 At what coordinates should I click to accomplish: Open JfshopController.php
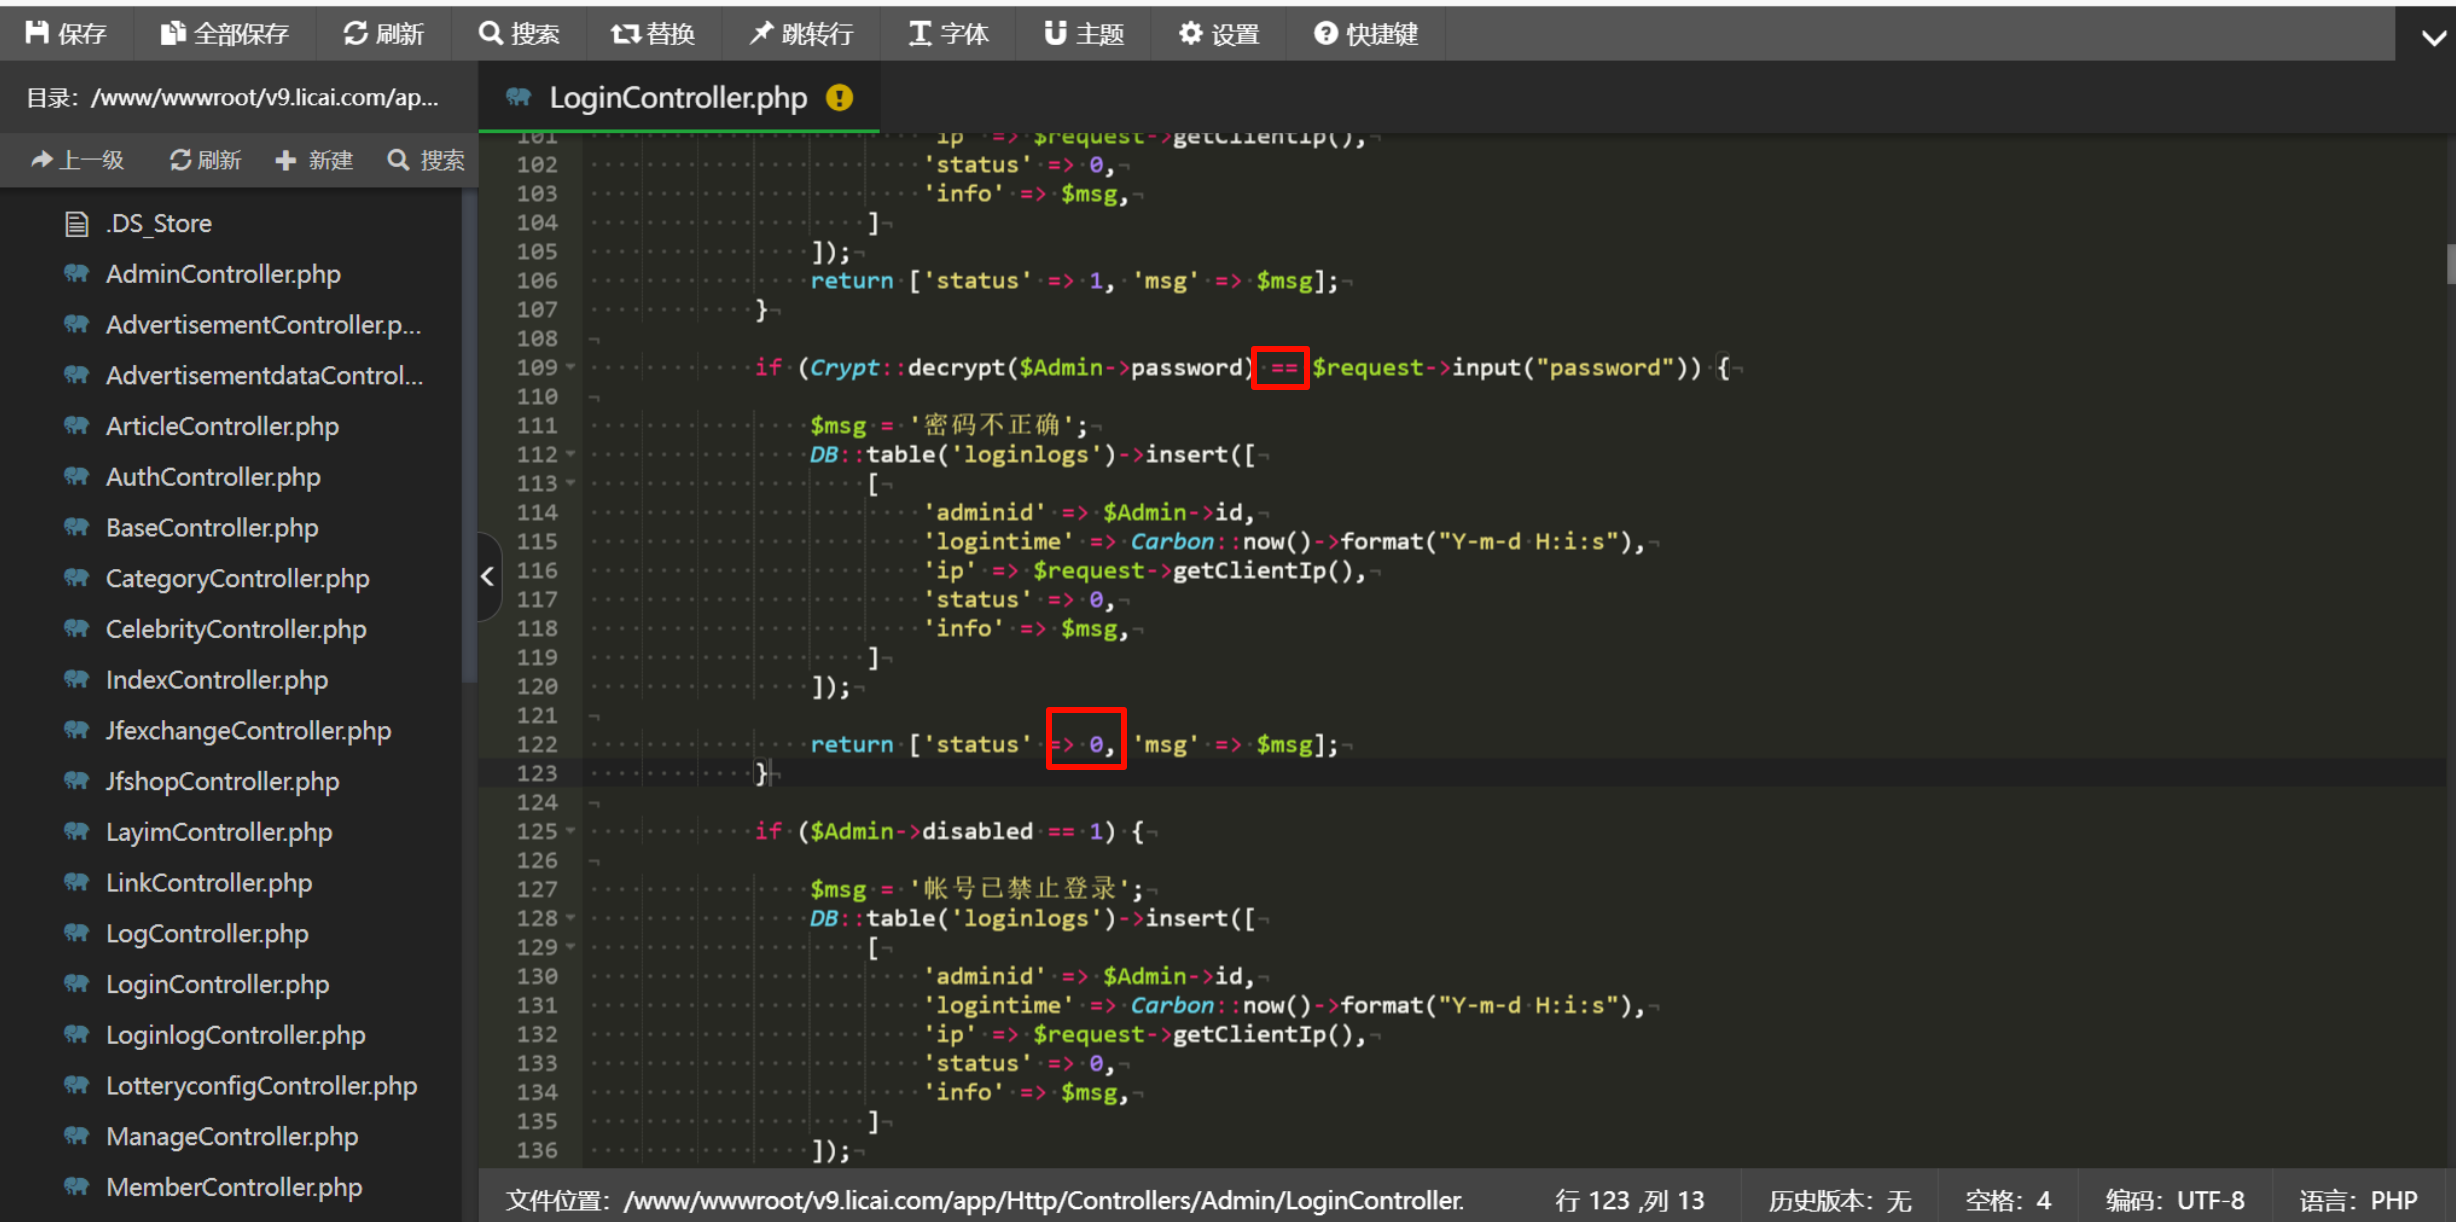[222, 781]
